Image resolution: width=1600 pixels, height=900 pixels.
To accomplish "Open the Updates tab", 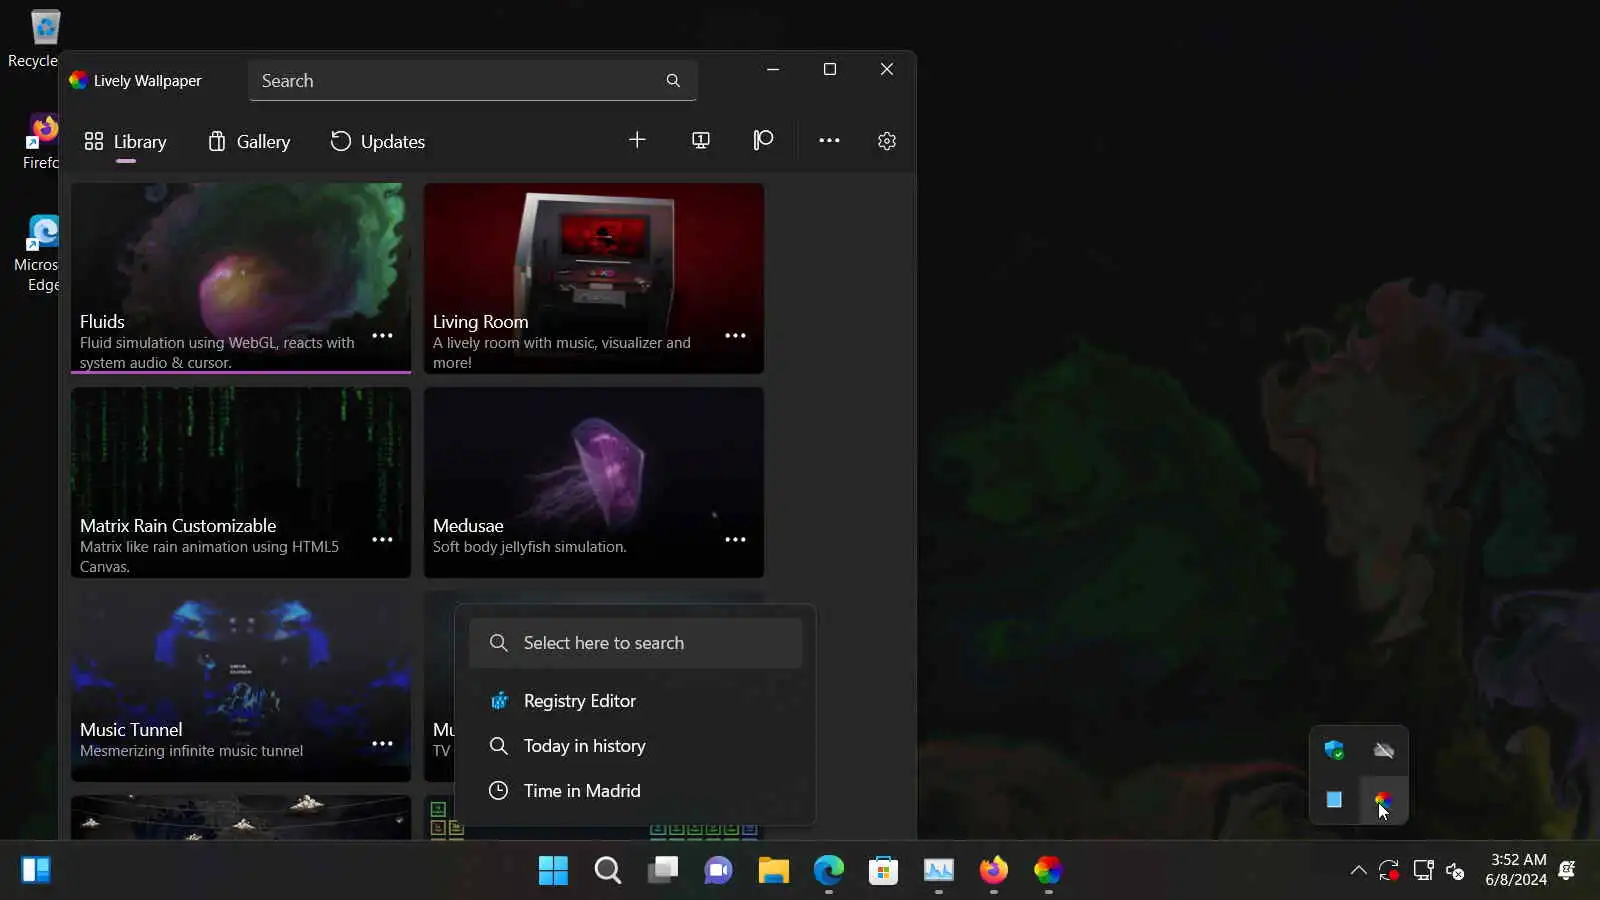I will tap(378, 142).
